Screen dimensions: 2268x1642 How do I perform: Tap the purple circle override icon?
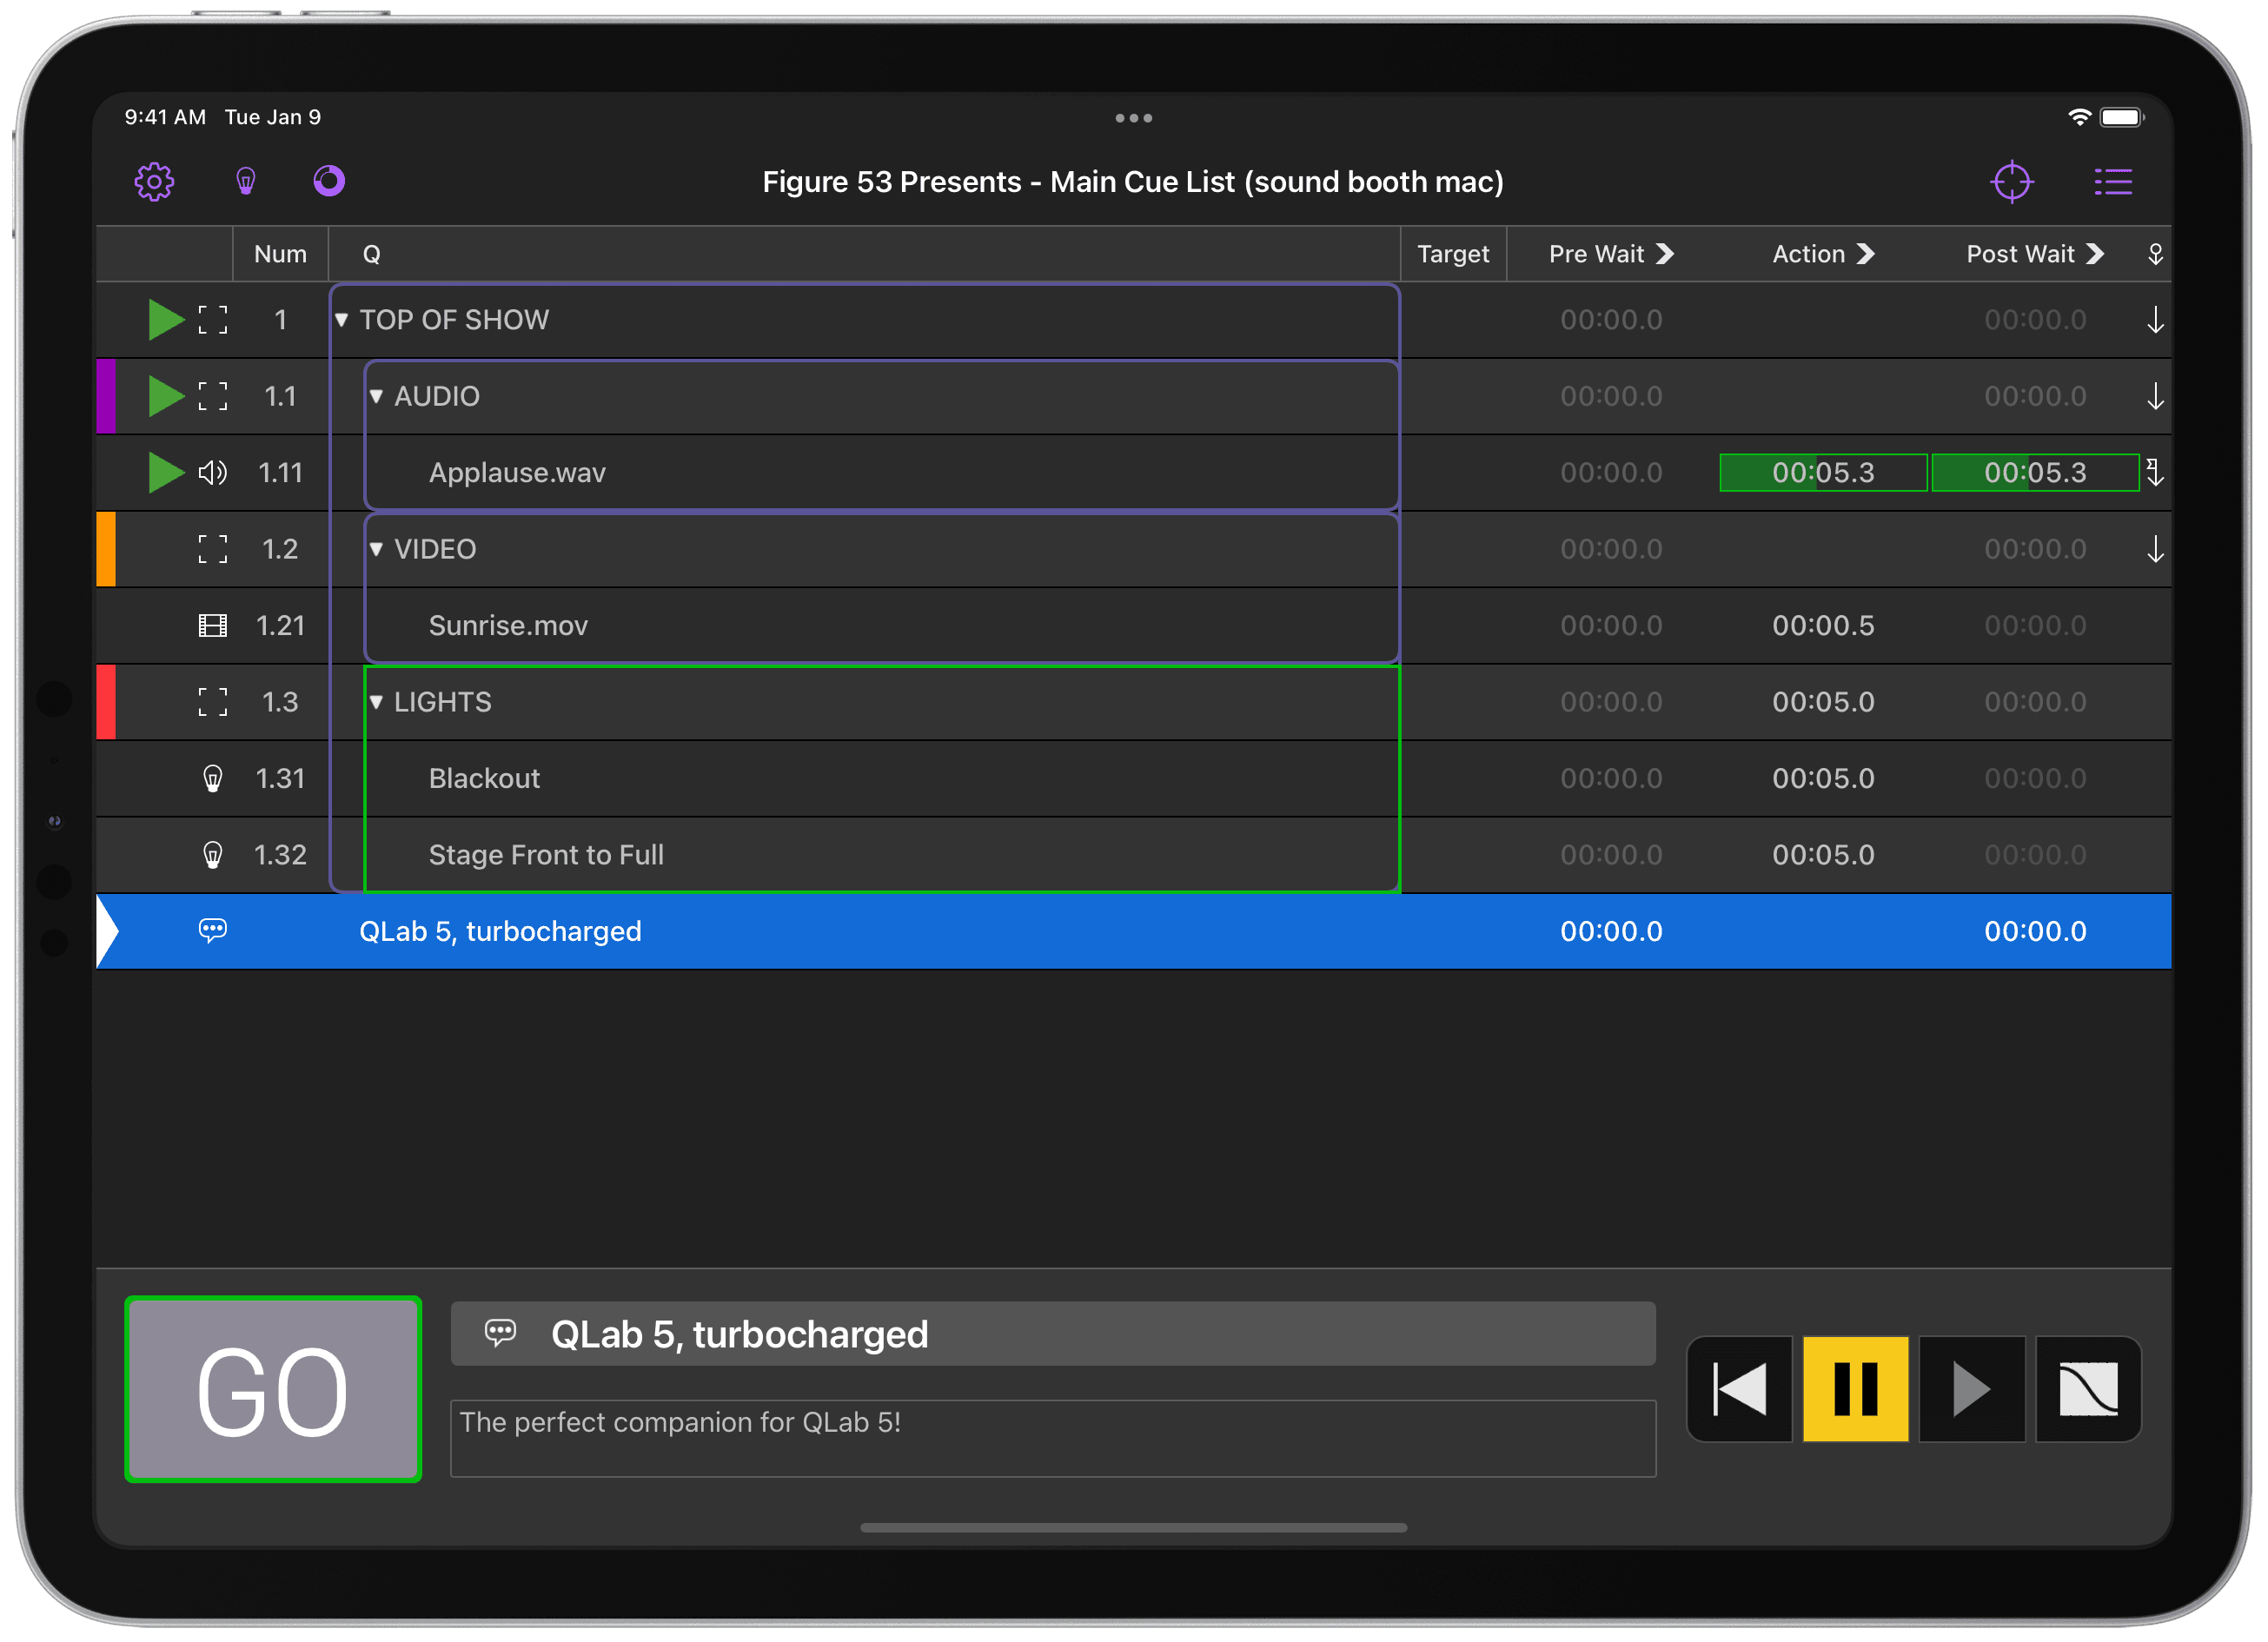click(329, 181)
